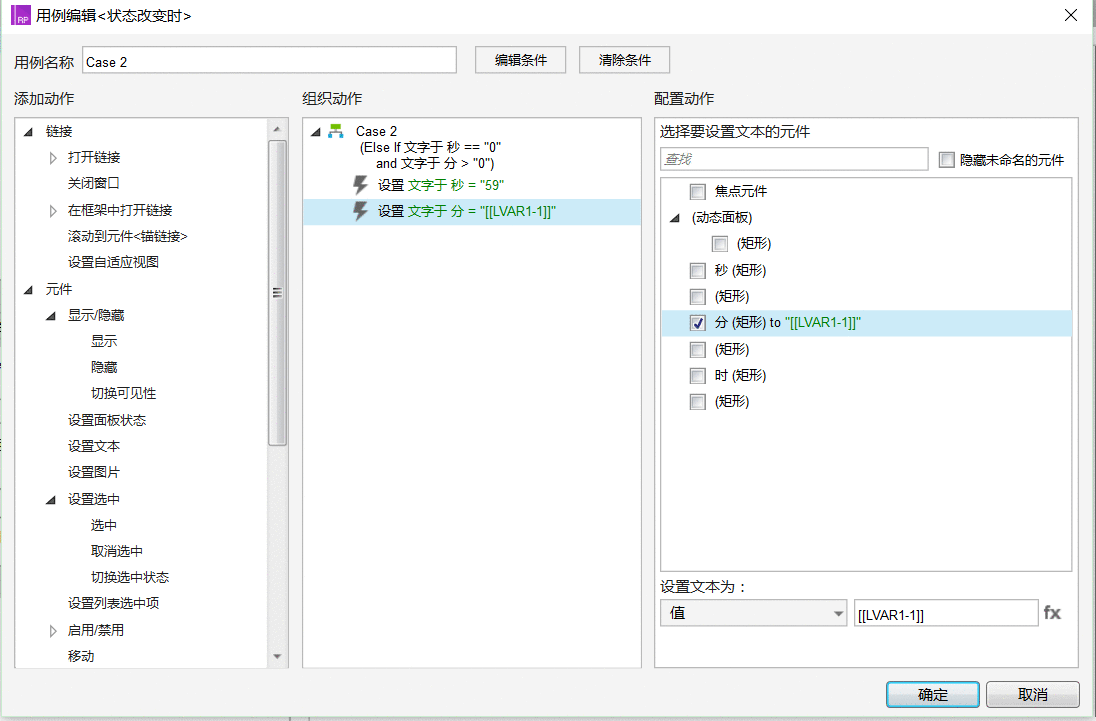Check the unnamed (矩形) box below 秒
The image size is (1096, 721).
point(698,296)
